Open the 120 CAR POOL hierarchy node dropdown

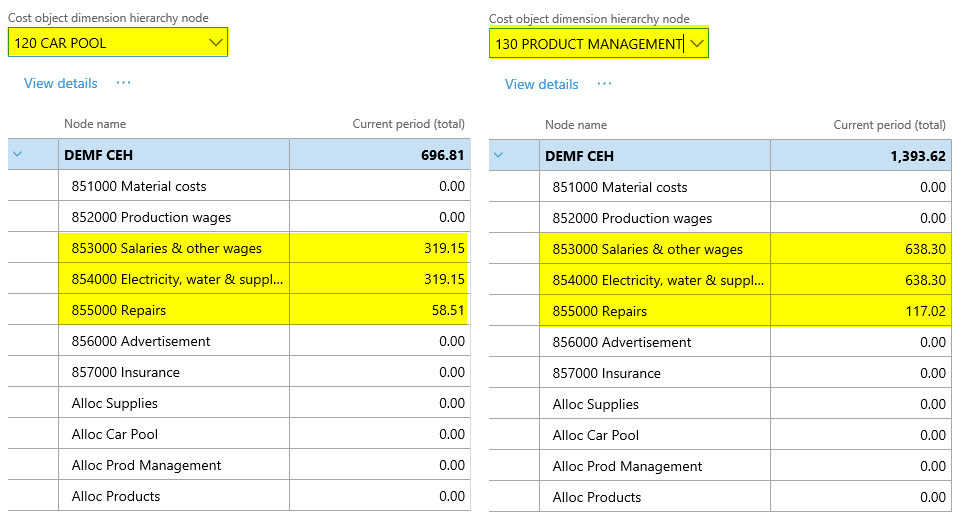coord(215,42)
